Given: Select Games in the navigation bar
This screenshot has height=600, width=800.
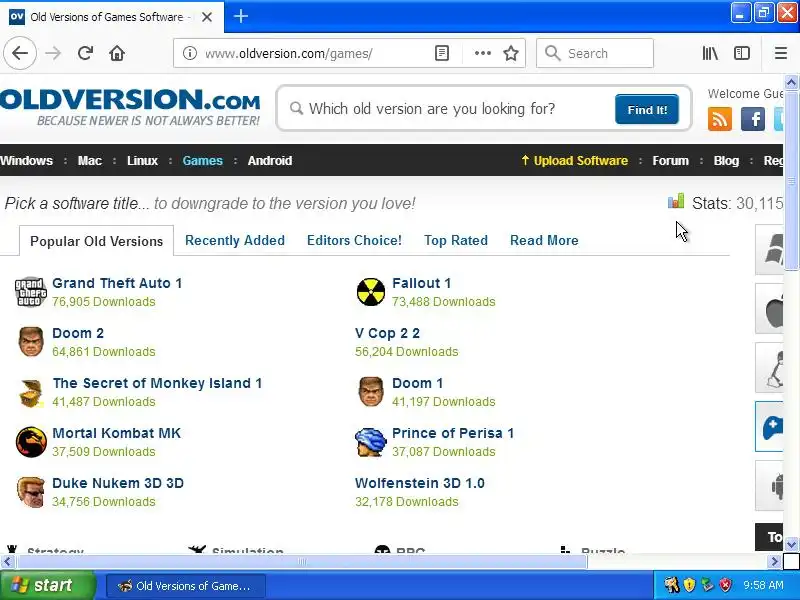Looking at the screenshot, I should tap(203, 161).
